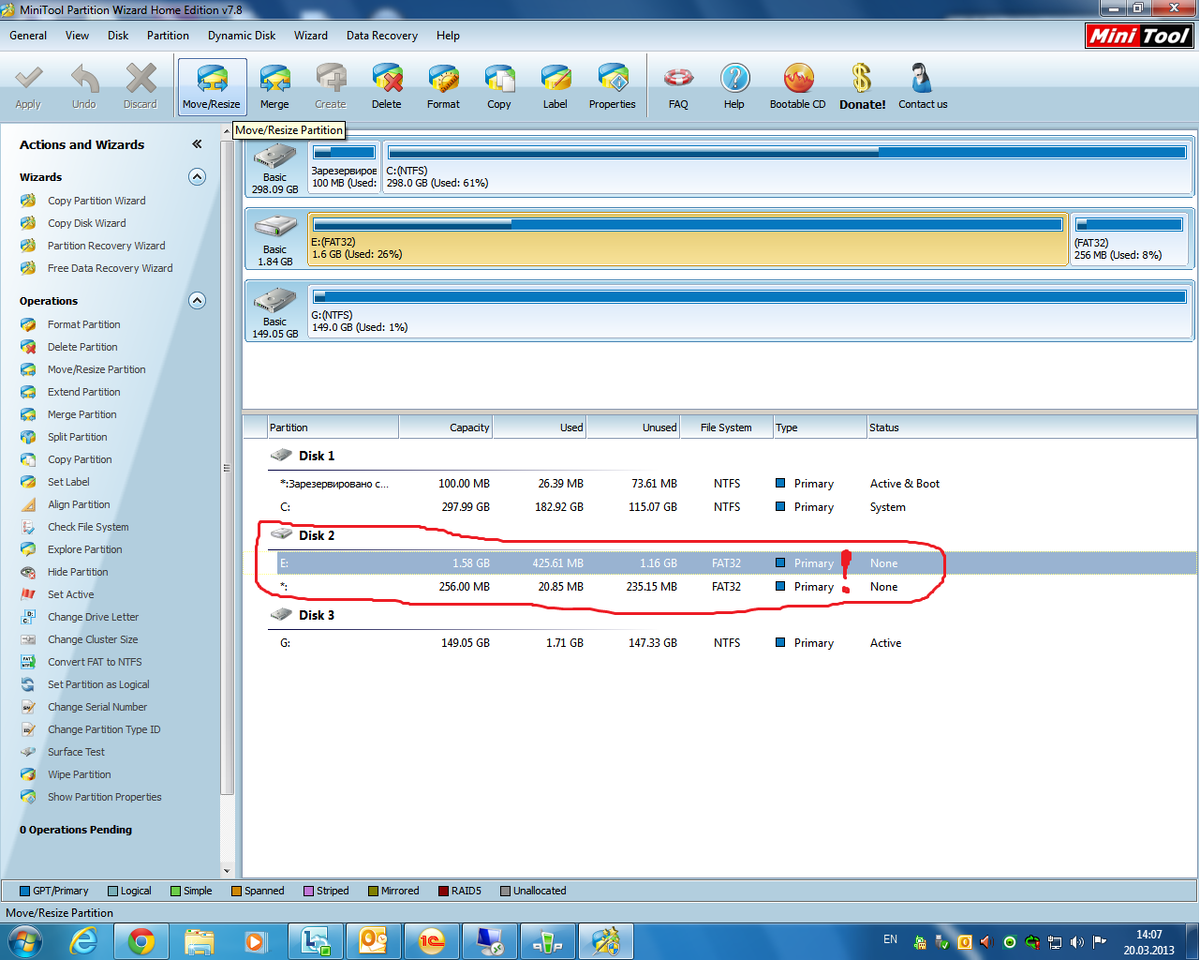1200x960 pixels.
Task: Open Google Chrome from the taskbar
Action: [140, 941]
